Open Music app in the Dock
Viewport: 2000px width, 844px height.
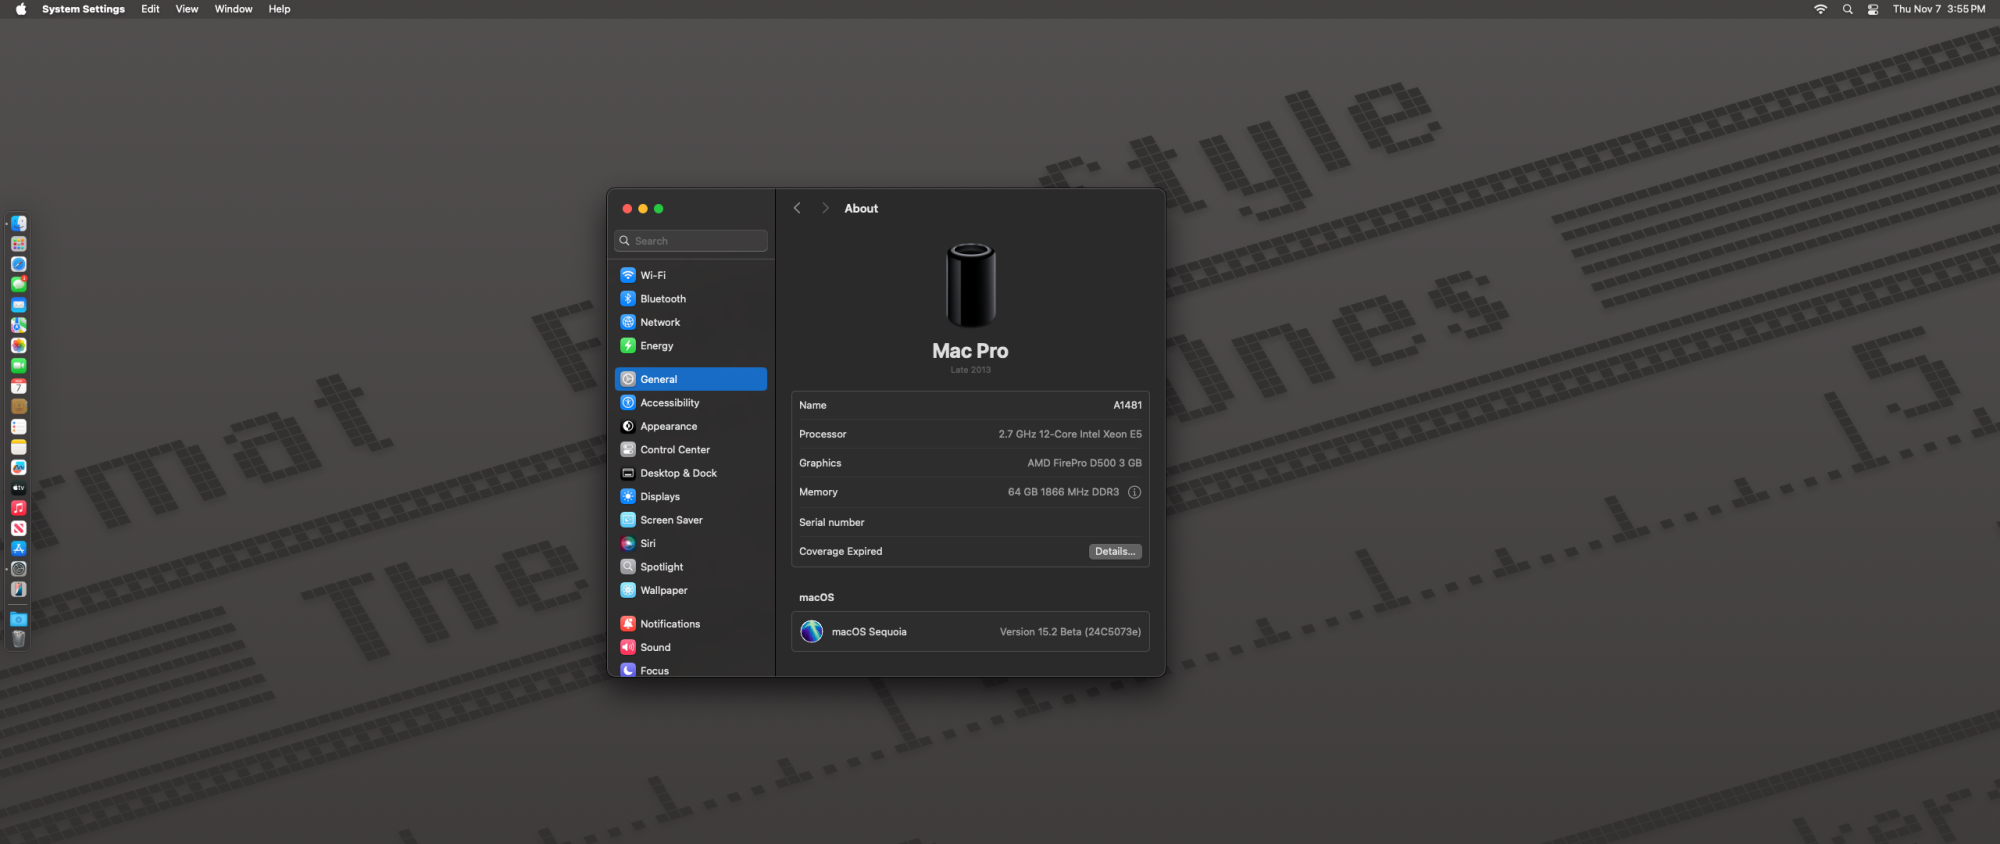(x=19, y=508)
